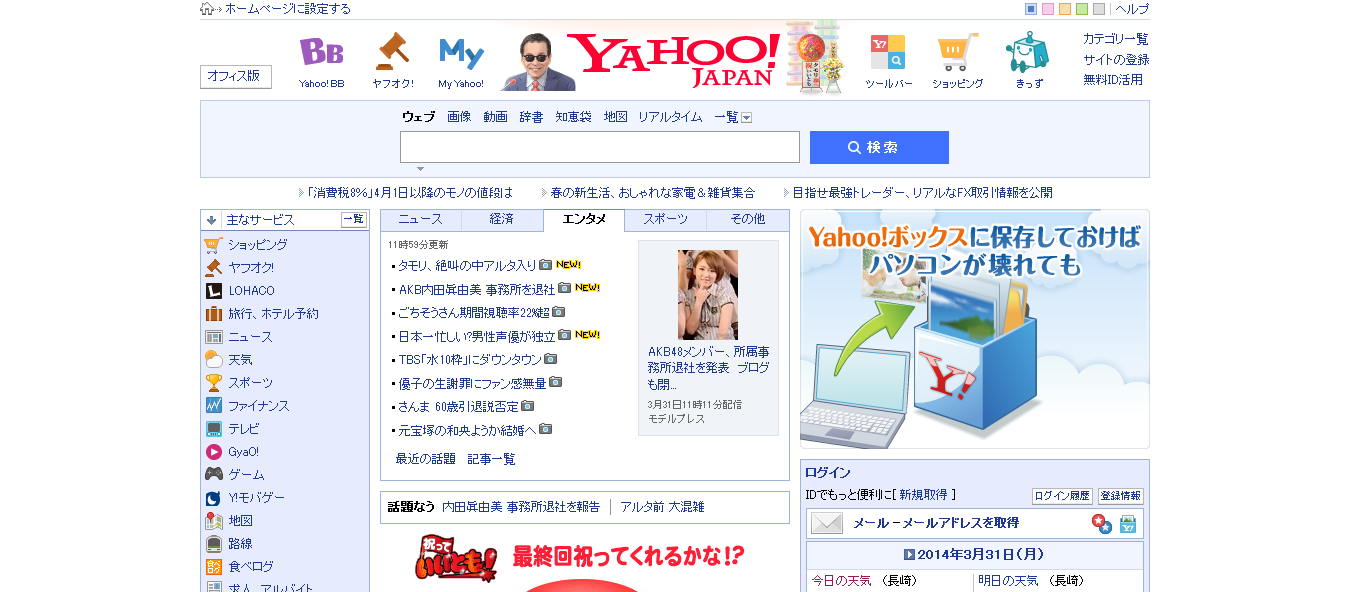This screenshot has width=1349, height=592.
Task: Click the 登録情報 button
Action: click(x=1120, y=496)
